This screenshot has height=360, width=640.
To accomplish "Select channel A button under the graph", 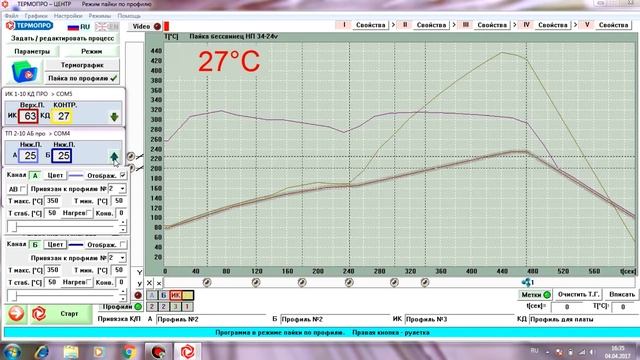I will point(152,295).
